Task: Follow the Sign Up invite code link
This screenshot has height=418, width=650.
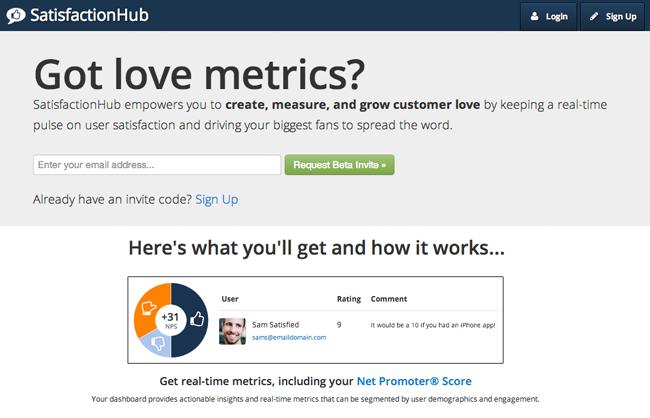Action: coord(216,199)
